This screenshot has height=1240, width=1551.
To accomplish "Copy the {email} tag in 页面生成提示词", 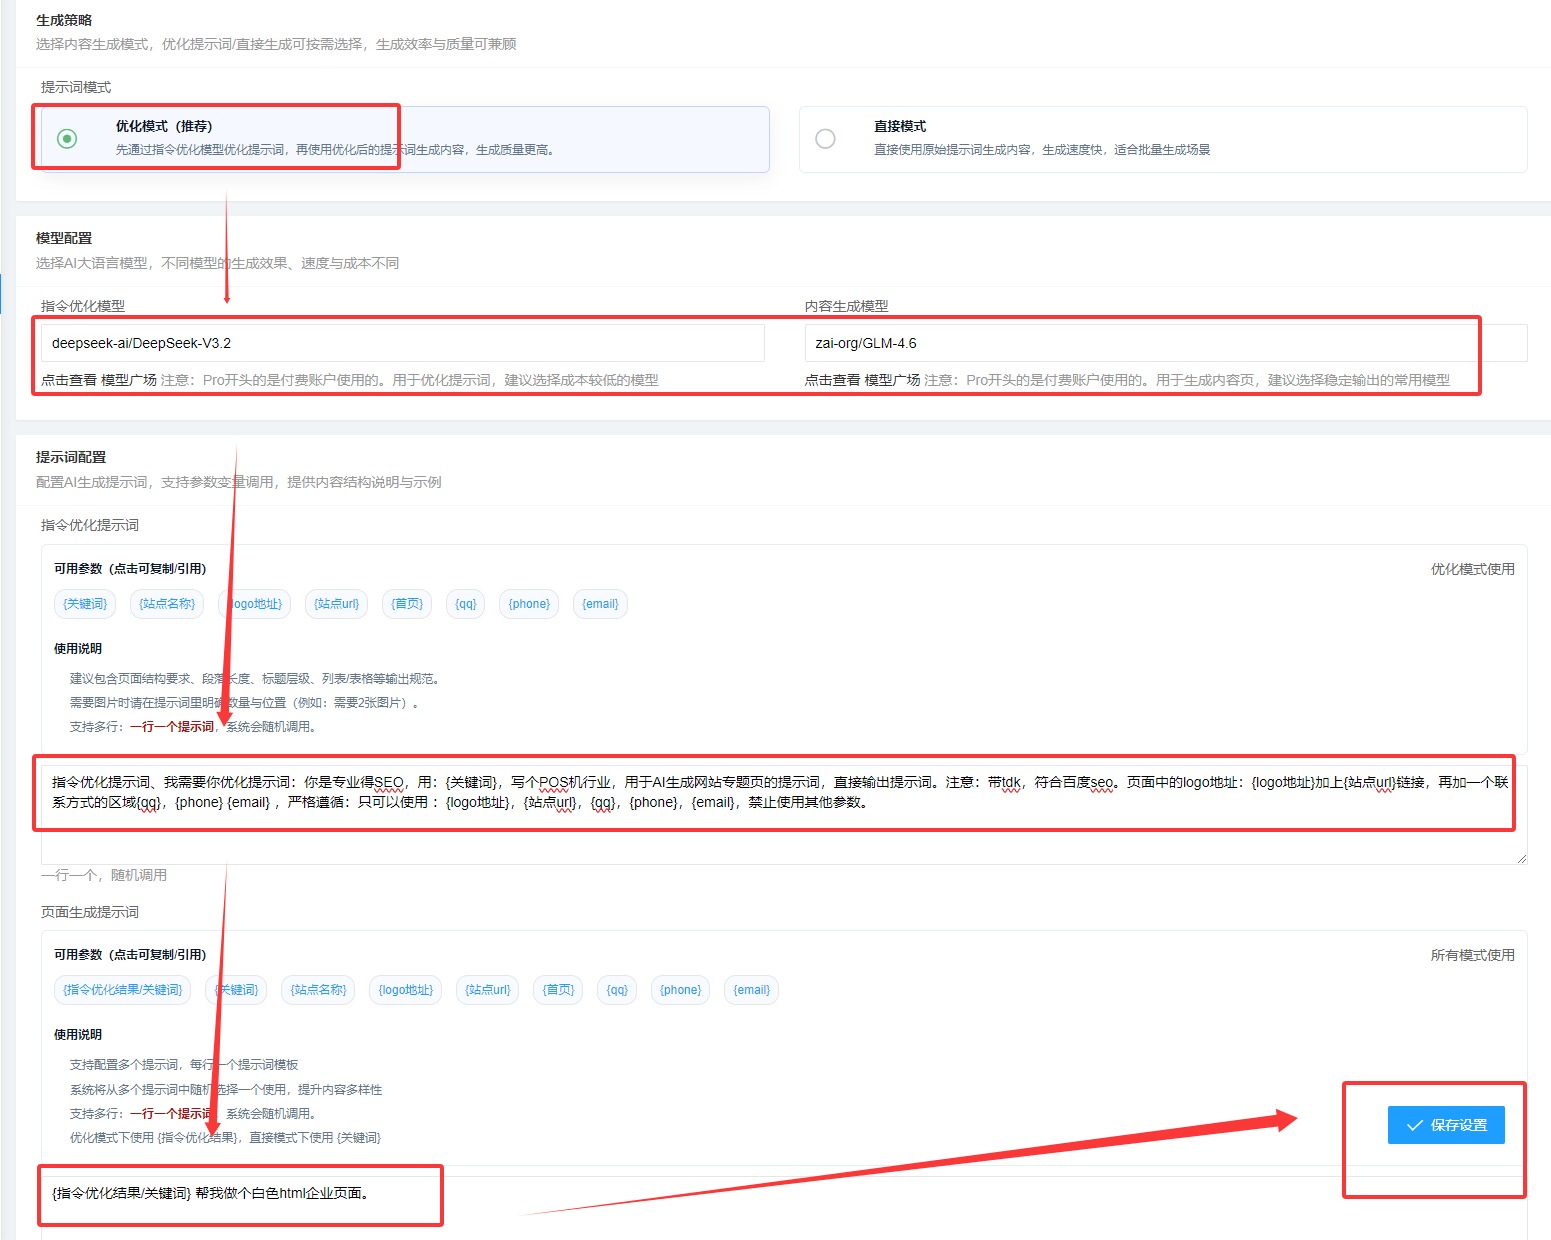I will tap(752, 990).
